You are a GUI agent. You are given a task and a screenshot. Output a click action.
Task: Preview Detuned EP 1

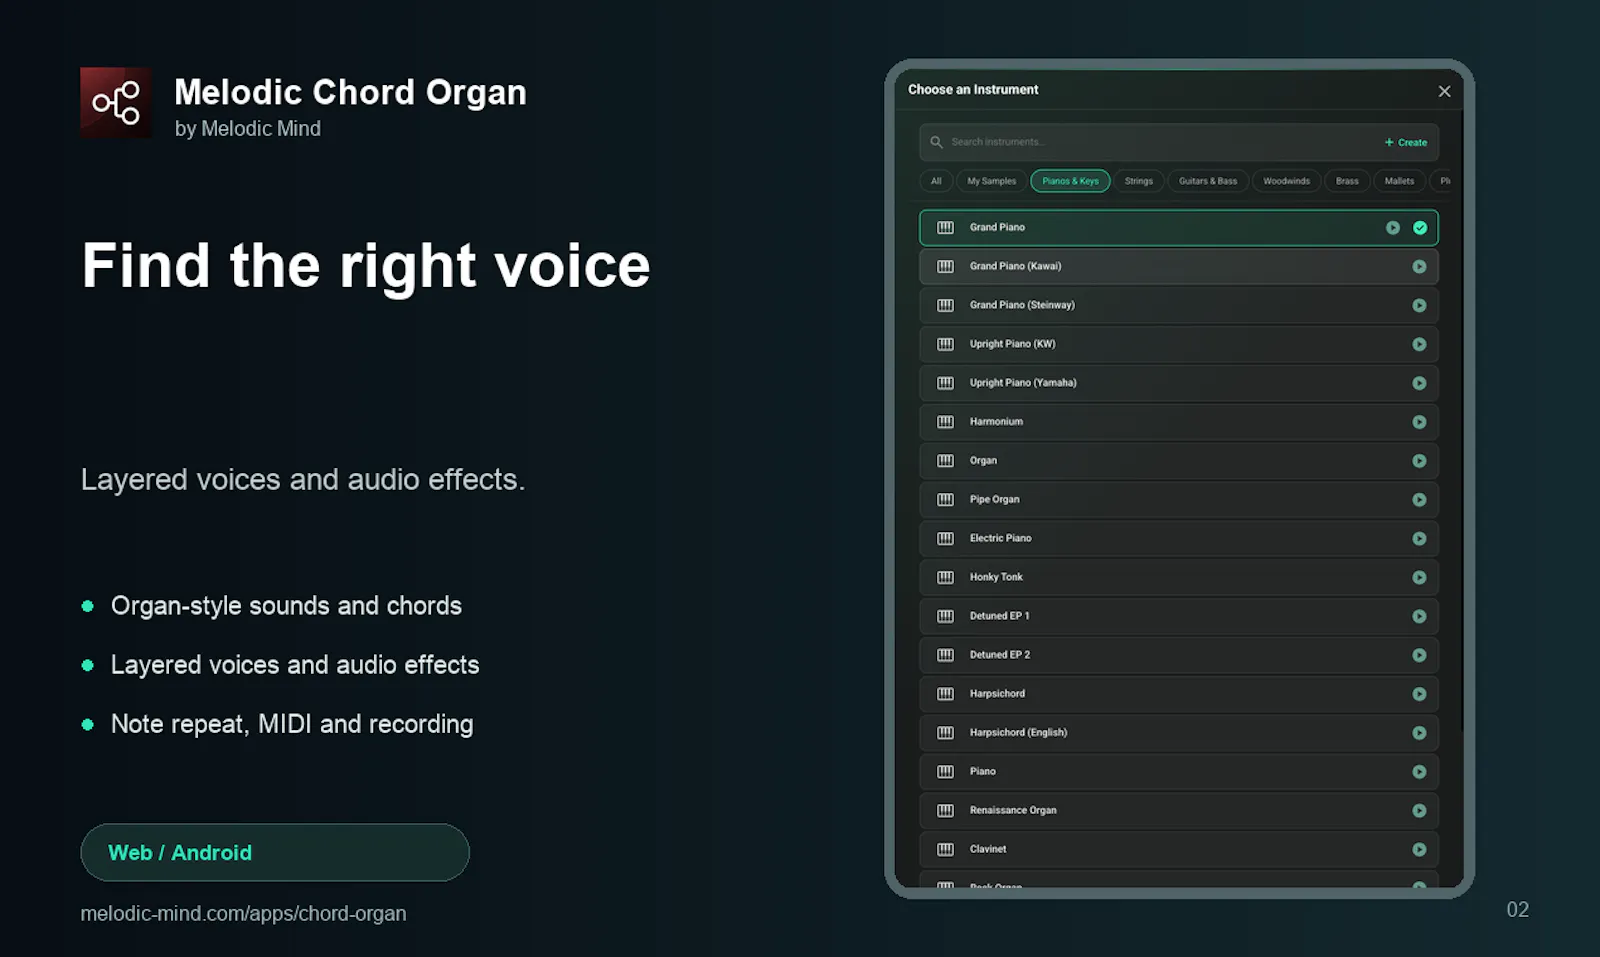point(1419,616)
